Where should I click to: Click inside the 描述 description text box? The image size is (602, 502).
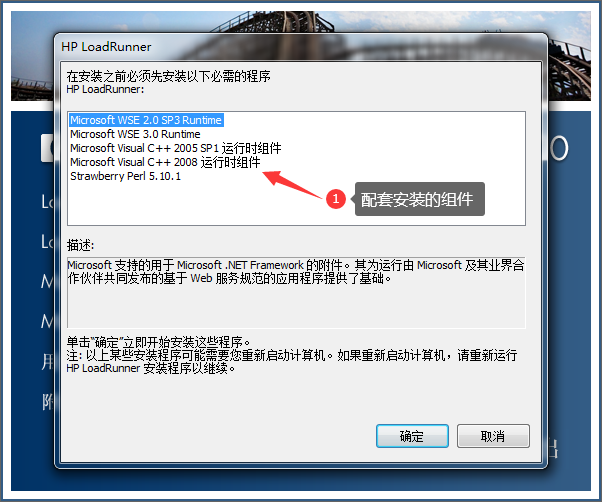click(x=296, y=292)
